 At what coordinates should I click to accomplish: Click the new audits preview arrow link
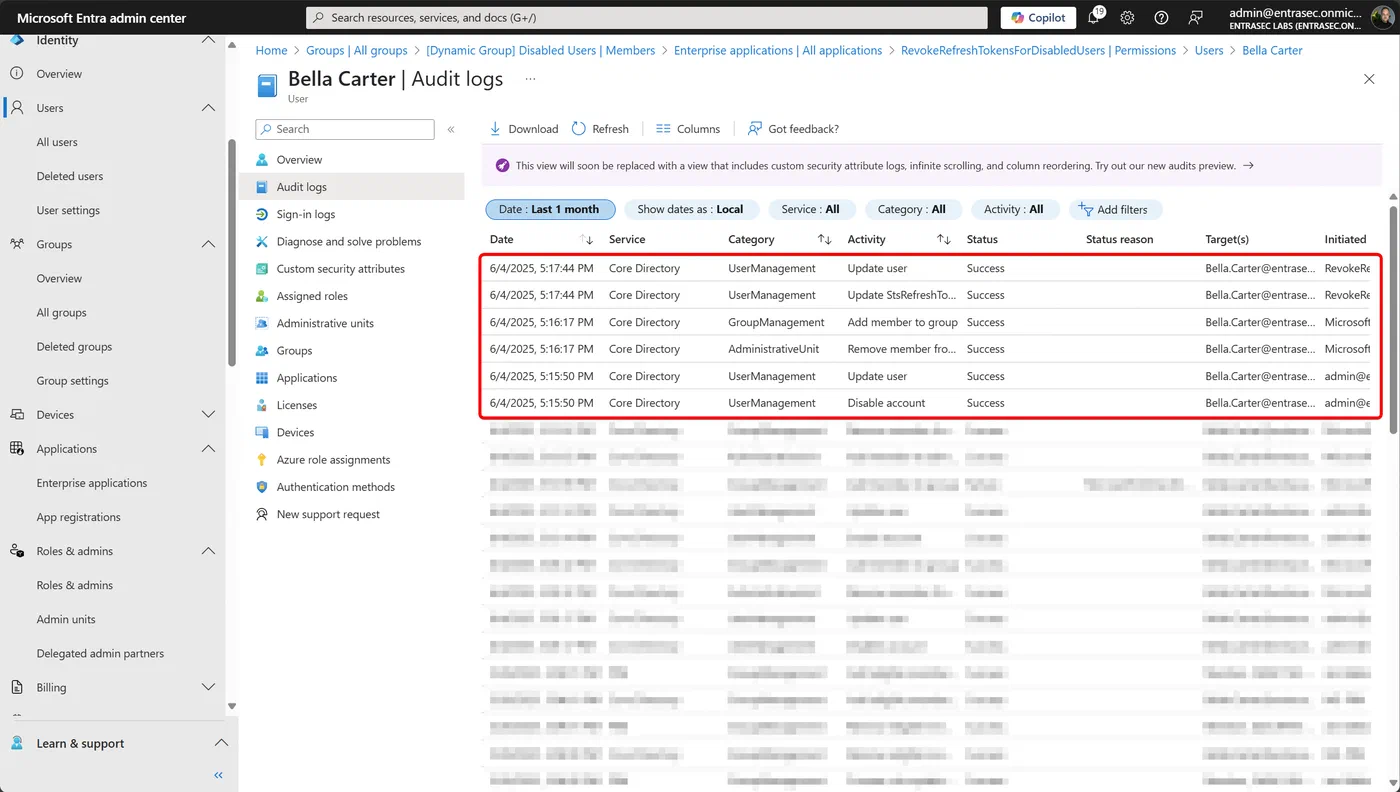(1248, 166)
